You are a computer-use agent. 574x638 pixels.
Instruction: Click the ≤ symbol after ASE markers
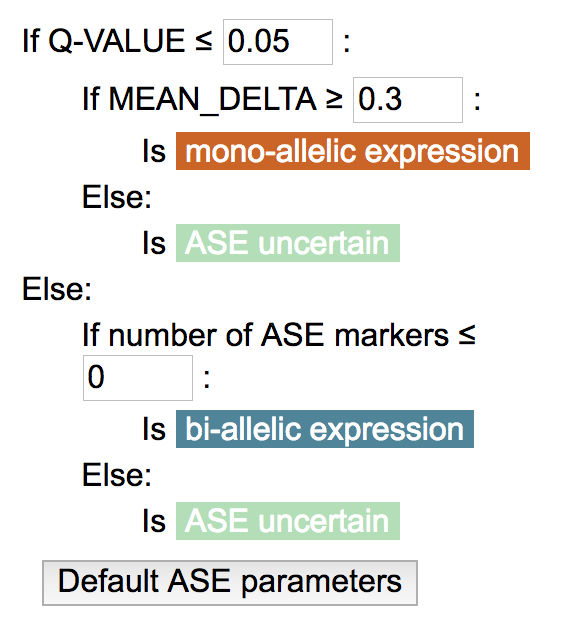point(467,334)
